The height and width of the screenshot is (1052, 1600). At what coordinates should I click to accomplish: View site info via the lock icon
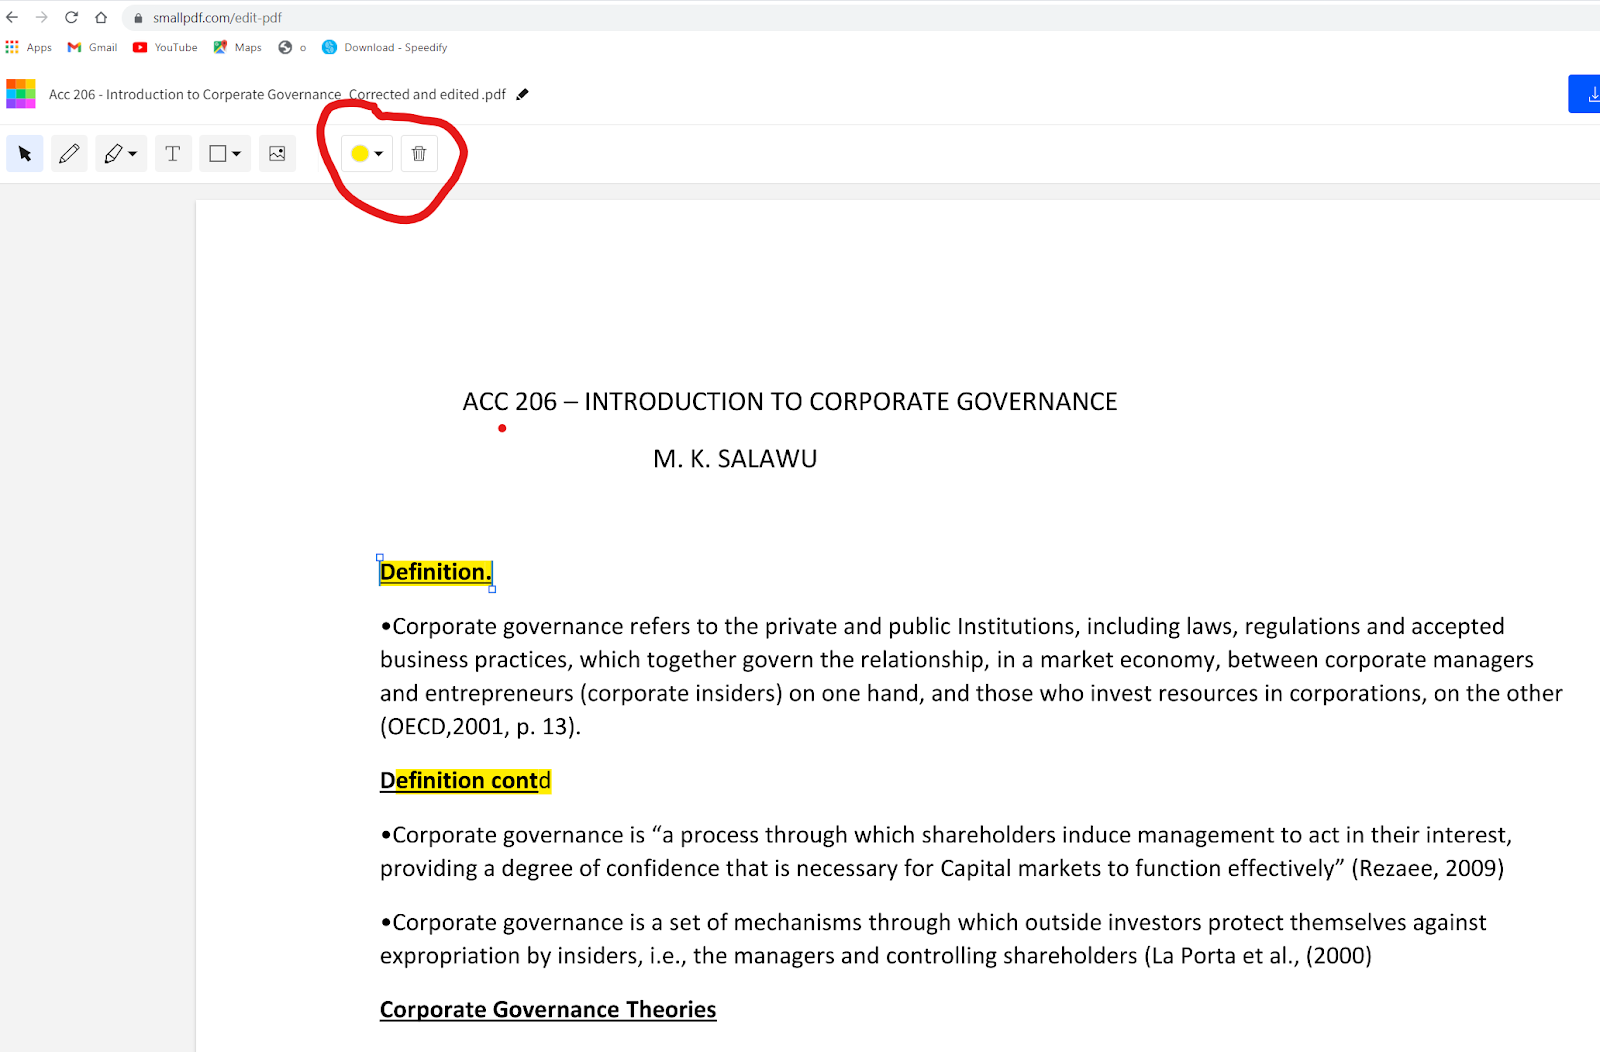click(139, 18)
